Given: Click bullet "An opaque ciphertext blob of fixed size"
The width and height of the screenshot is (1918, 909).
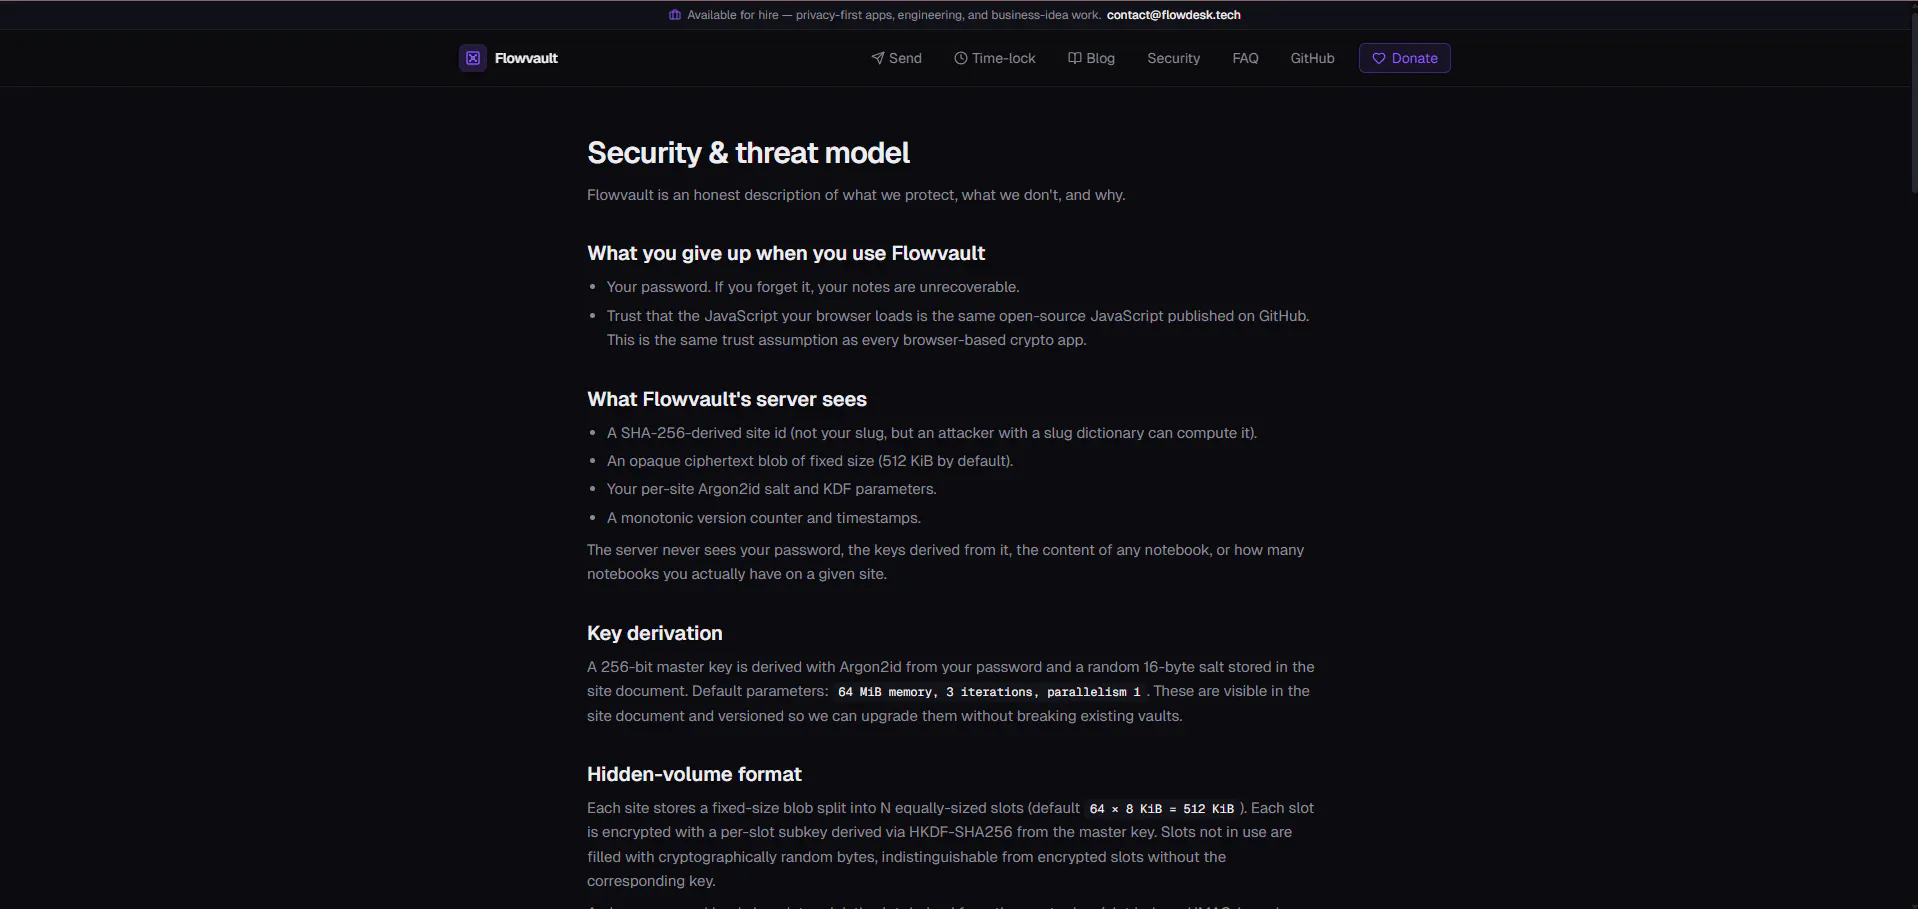Looking at the screenshot, I should tap(810, 461).
